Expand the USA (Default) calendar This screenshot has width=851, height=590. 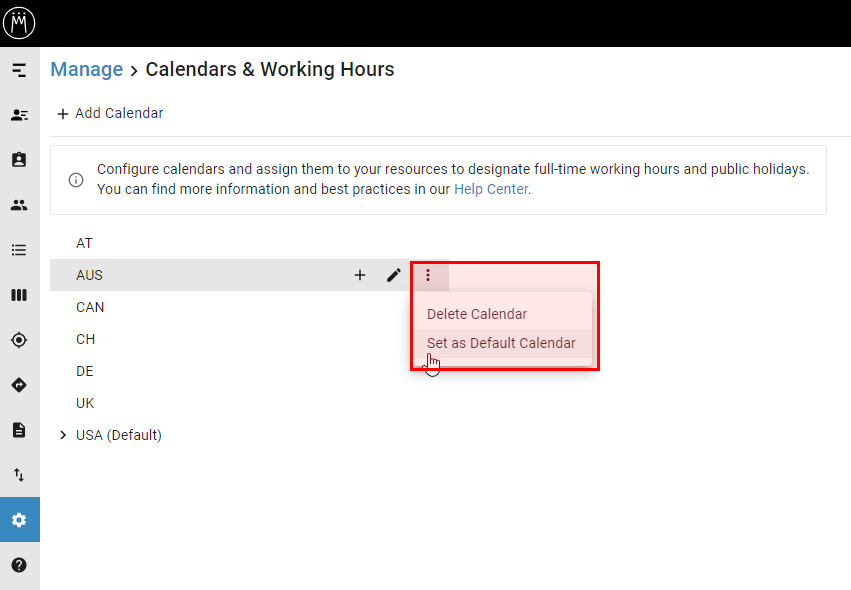[x=63, y=435]
